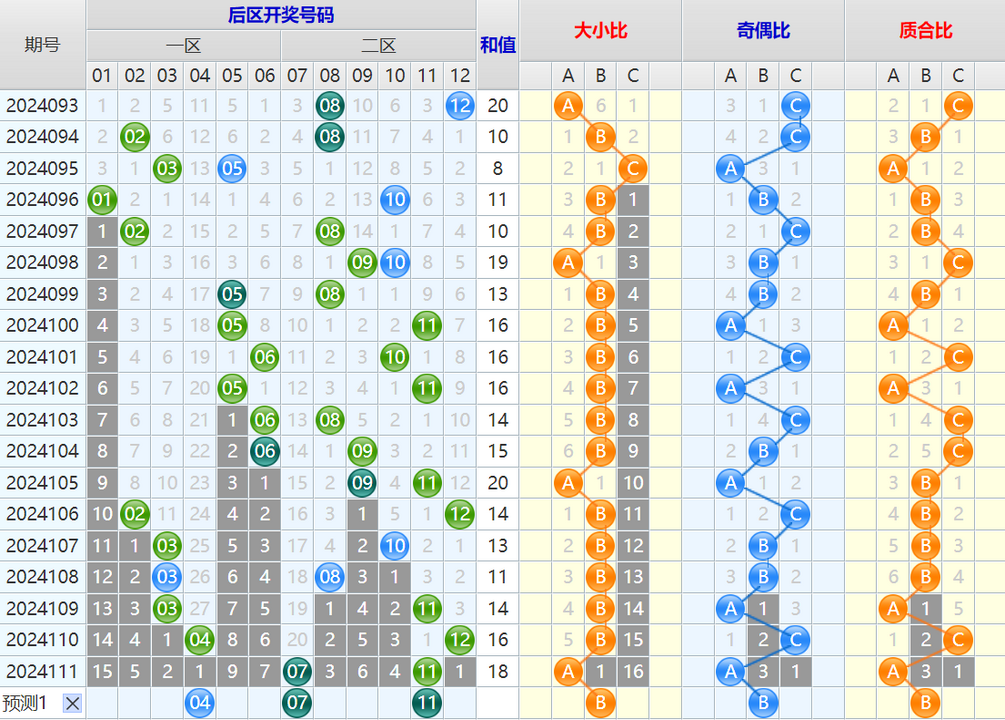The width and height of the screenshot is (1005, 720).
Task: Click the 期号 column header
Action: 42,44
